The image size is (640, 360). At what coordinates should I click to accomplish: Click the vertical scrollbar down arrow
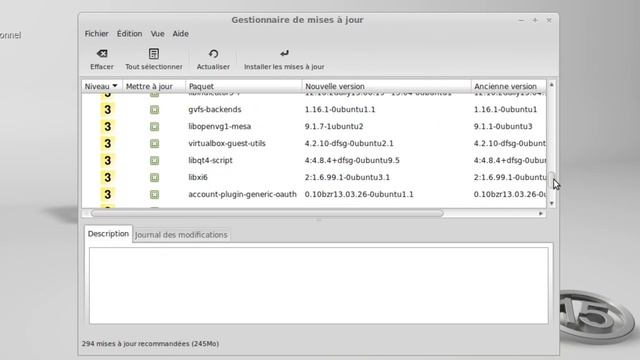(x=551, y=203)
